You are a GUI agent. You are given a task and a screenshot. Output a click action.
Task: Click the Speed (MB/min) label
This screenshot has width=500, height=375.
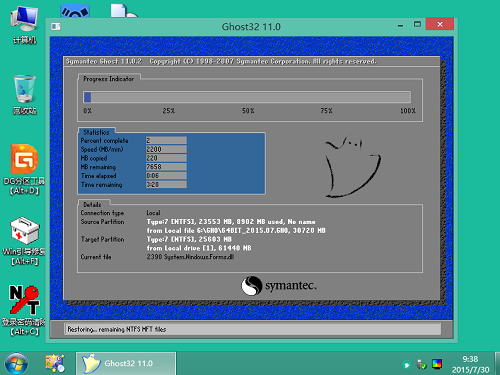coord(102,149)
